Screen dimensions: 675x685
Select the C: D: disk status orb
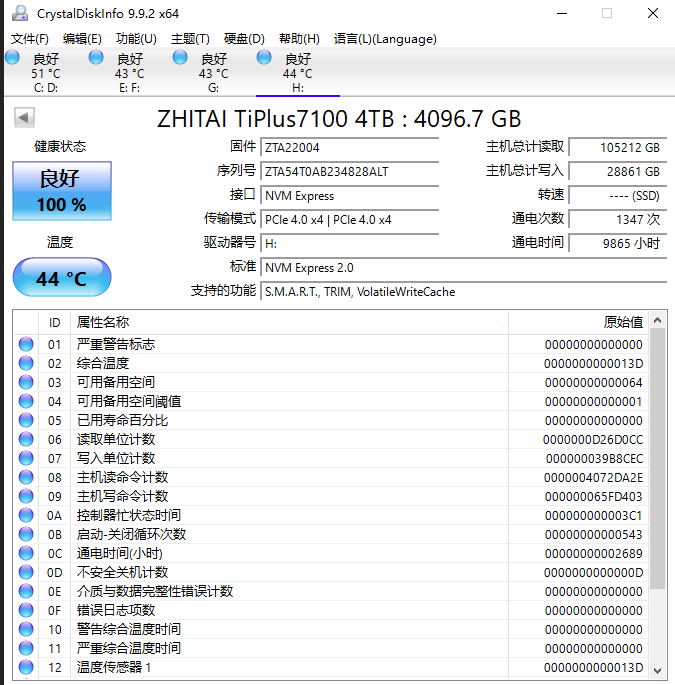coord(12,57)
